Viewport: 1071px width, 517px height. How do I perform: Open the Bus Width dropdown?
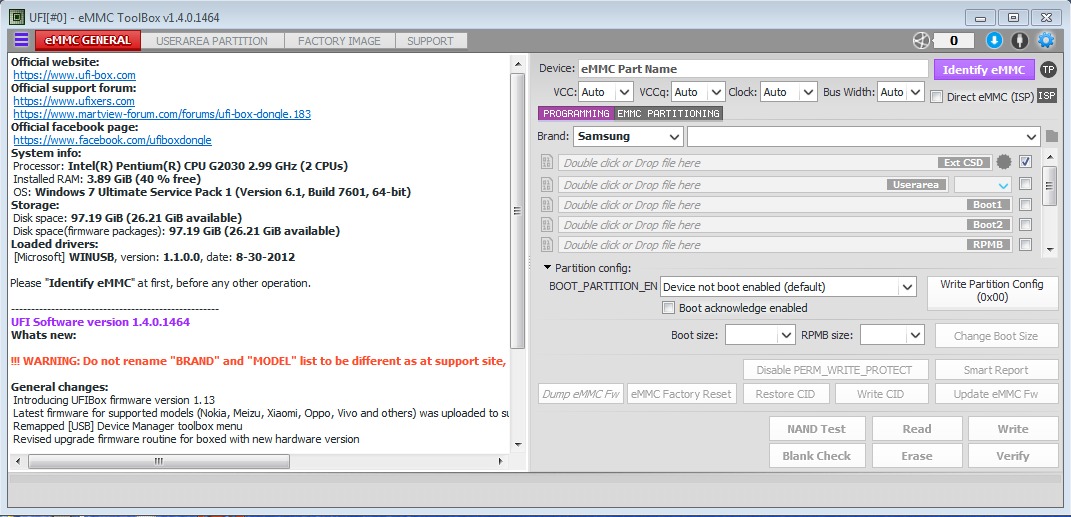click(x=901, y=92)
